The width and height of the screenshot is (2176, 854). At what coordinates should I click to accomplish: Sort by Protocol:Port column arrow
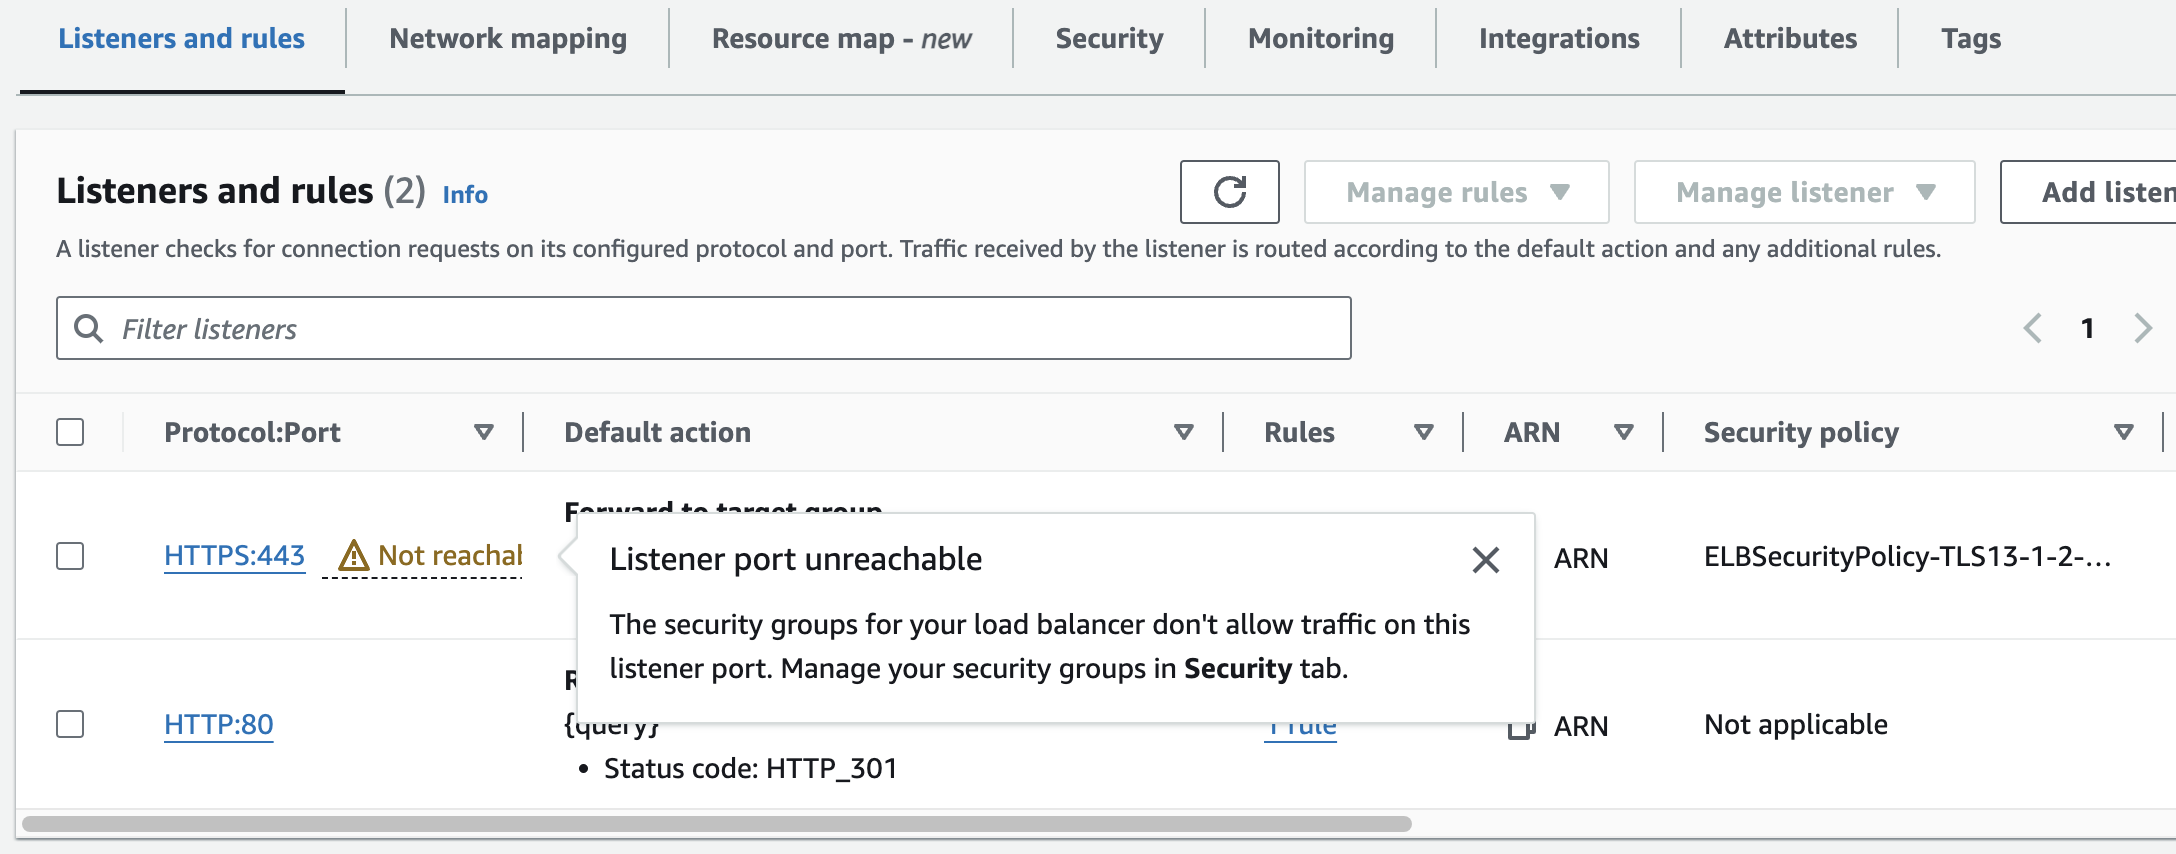coord(484,432)
